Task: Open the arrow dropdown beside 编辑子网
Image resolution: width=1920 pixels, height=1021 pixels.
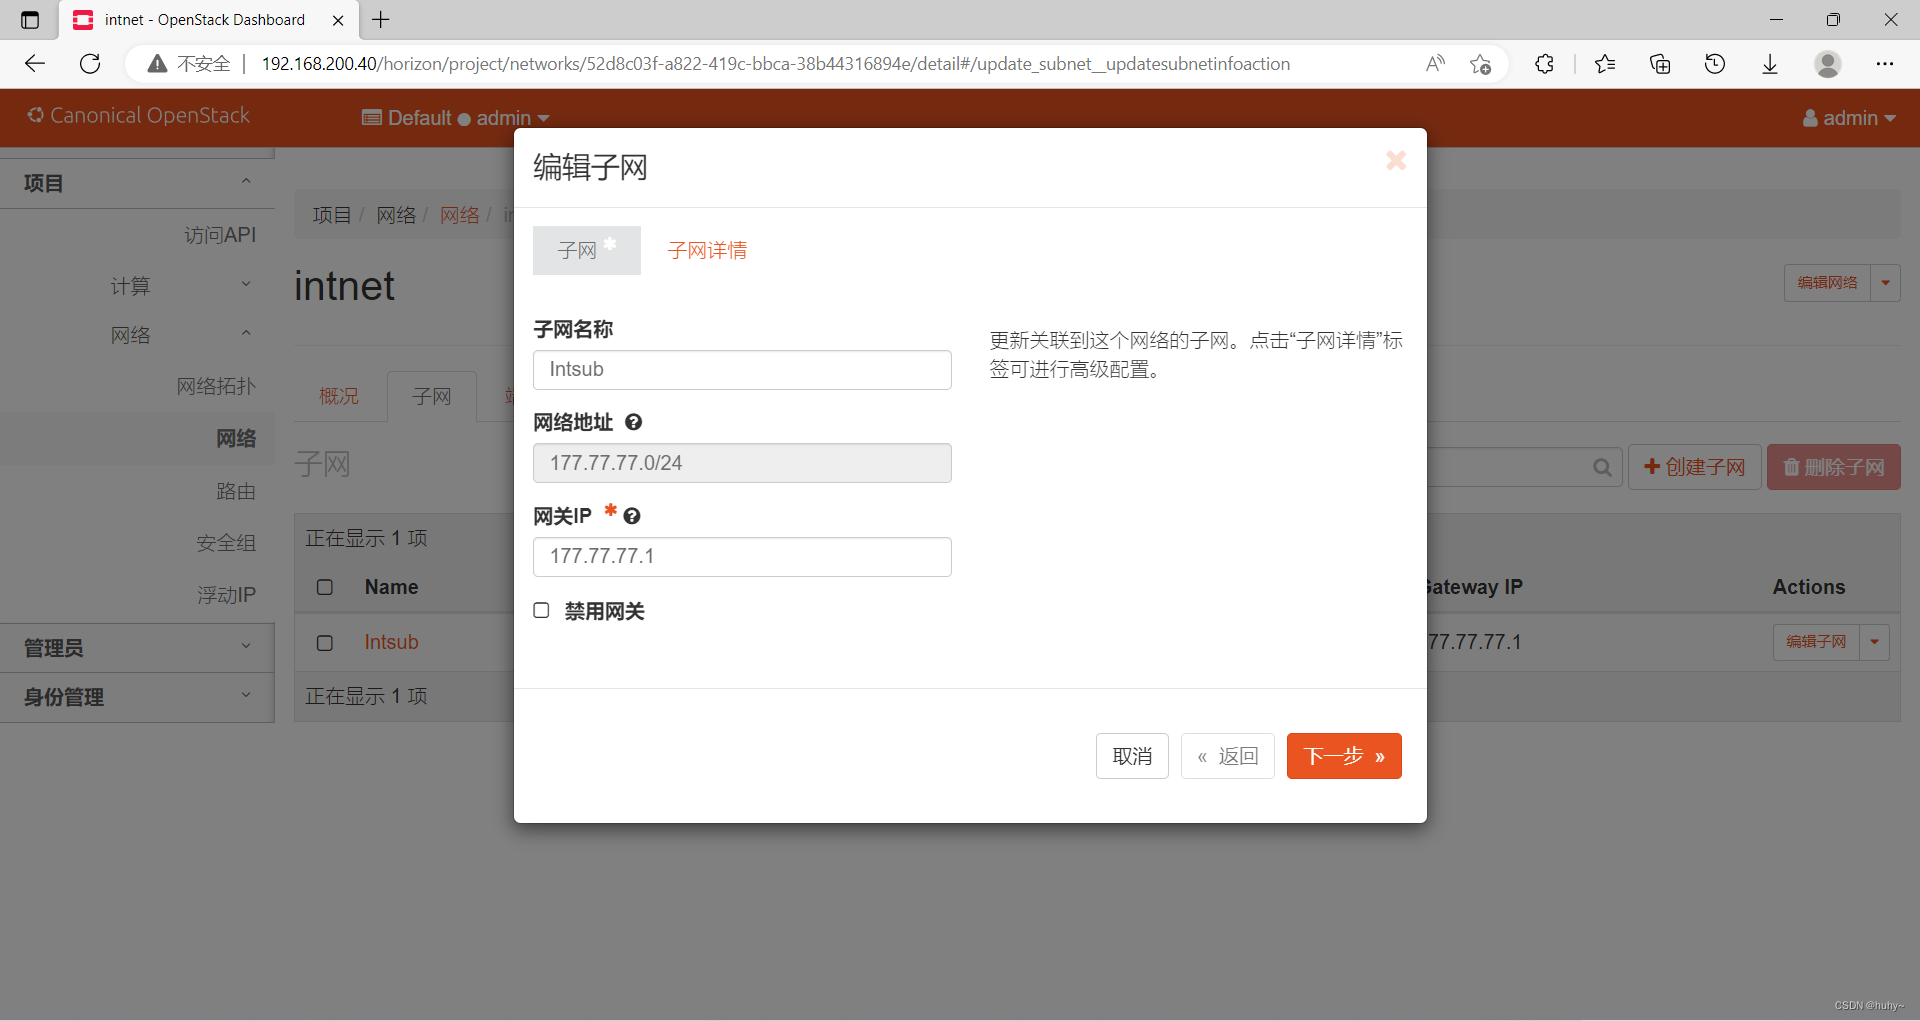Action: (x=1875, y=642)
